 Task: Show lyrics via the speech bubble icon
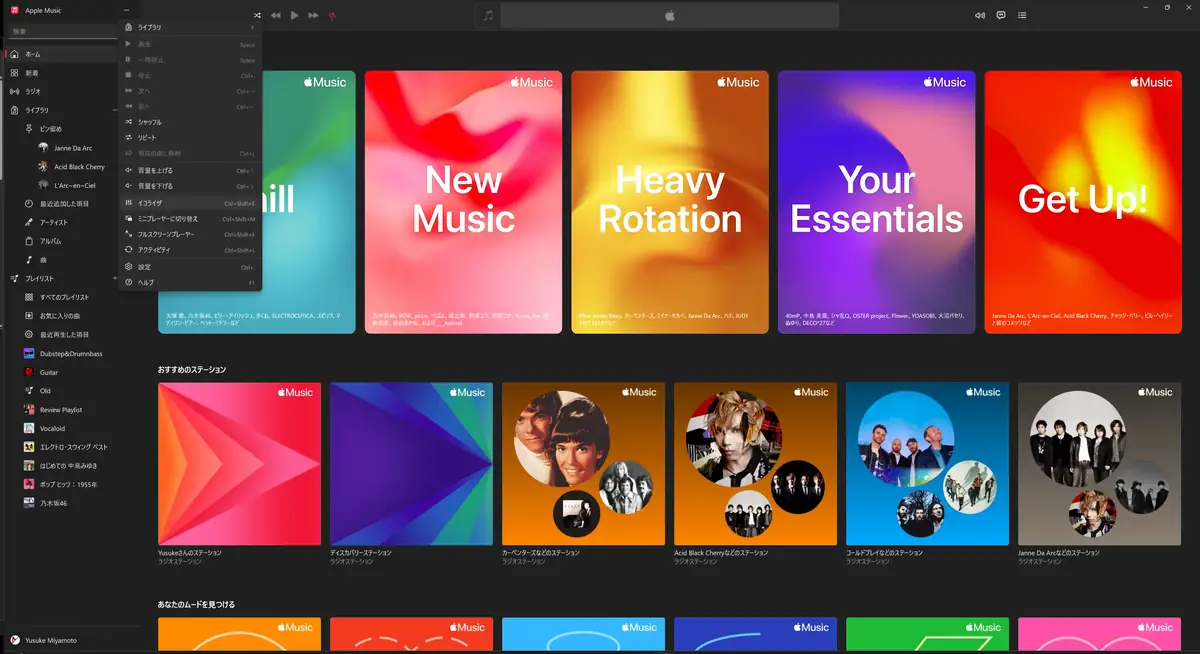click(1001, 15)
